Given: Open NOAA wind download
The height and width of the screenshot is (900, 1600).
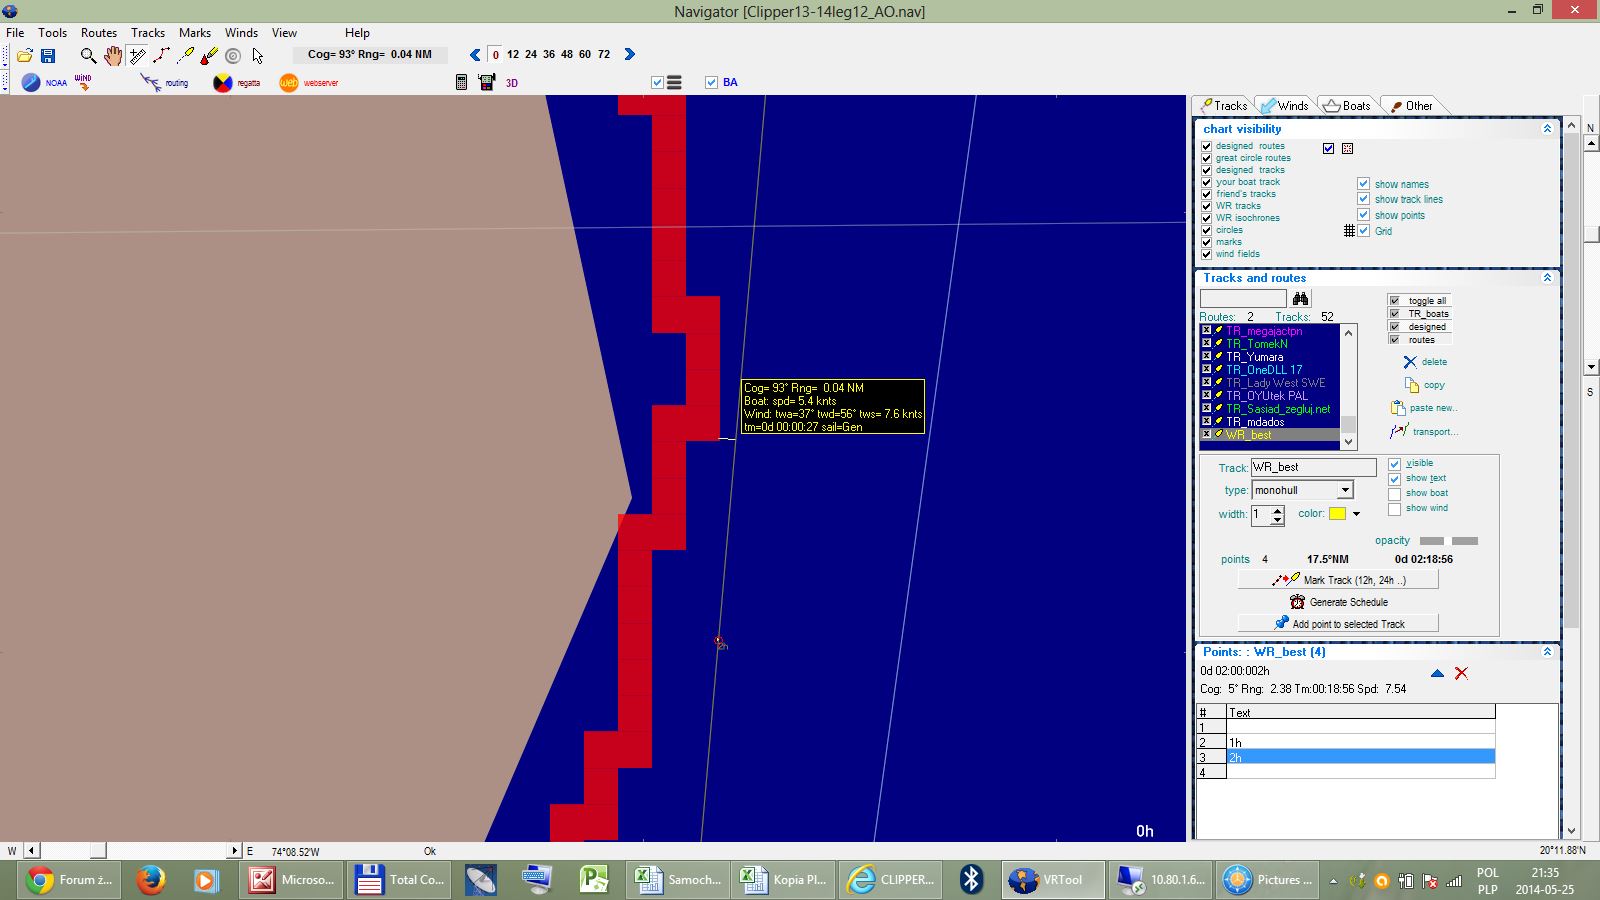Looking at the screenshot, I should click(44, 82).
